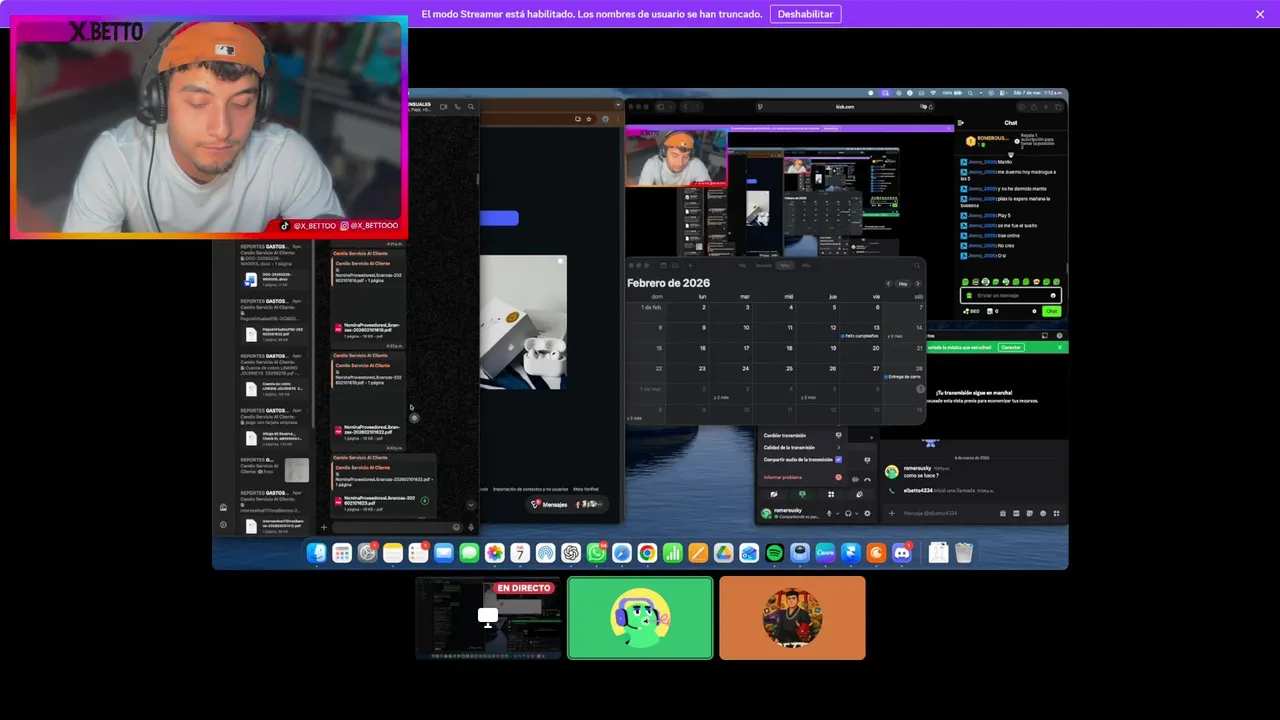Open Spotify in the shared Dock
Image resolution: width=1280 pixels, height=720 pixels.
point(774,553)
